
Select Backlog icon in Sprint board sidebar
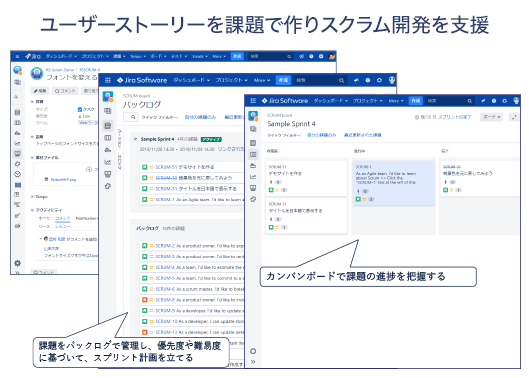pos(253,143)
